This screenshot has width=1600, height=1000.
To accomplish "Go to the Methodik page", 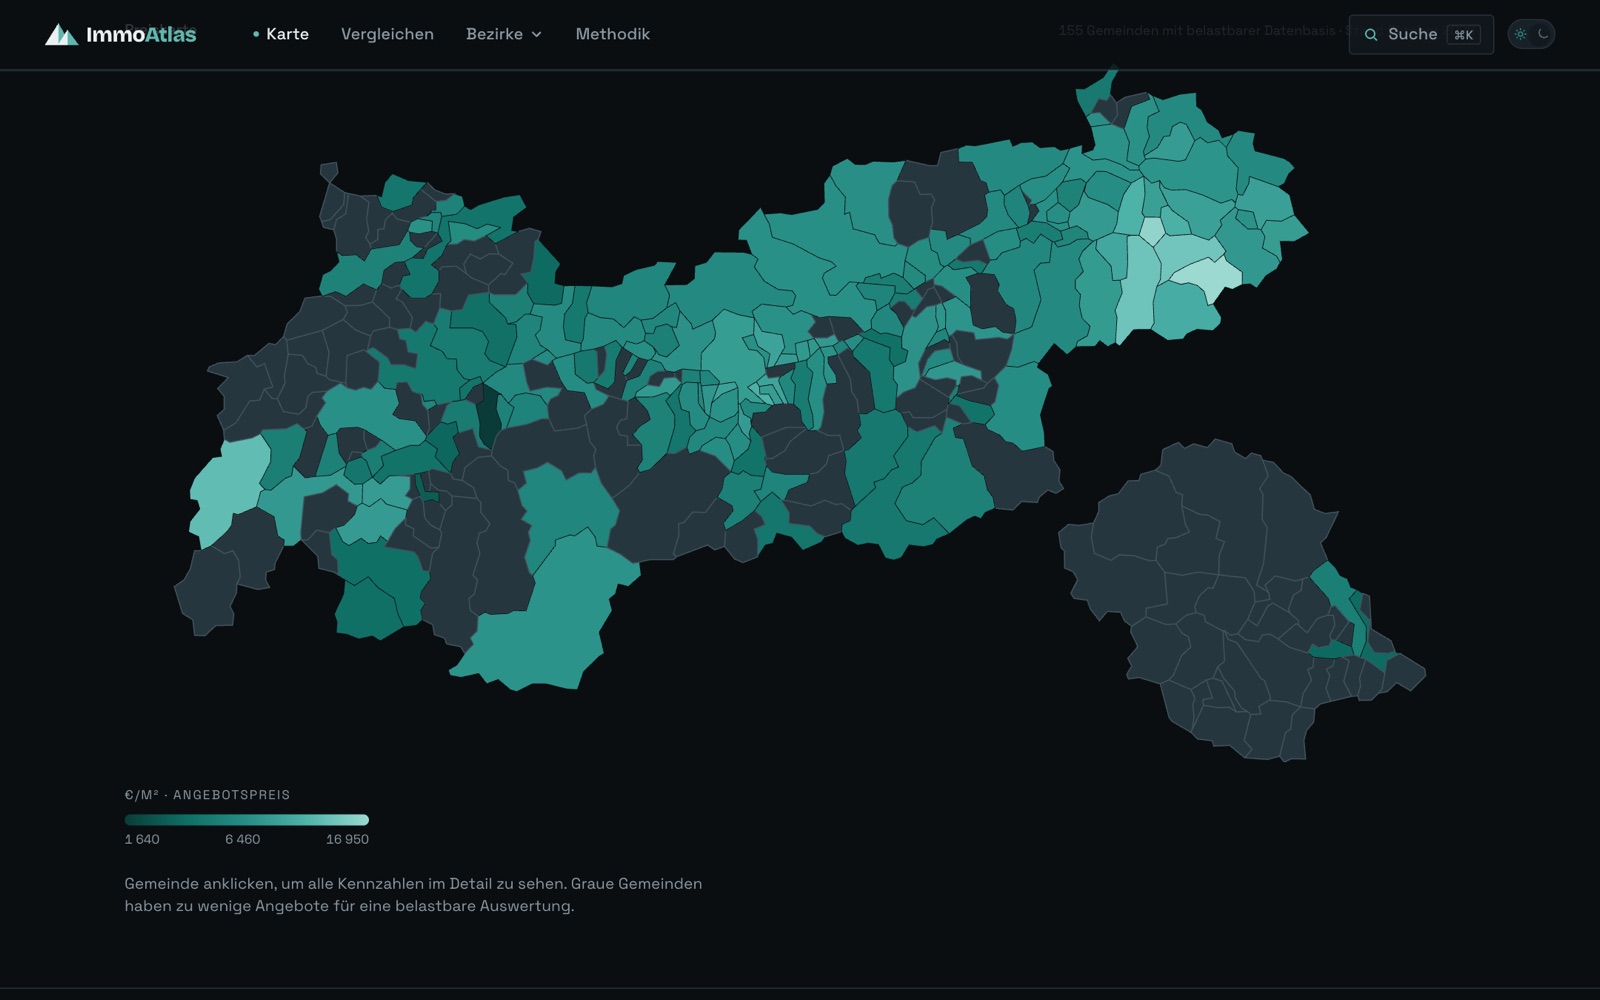I will (612, 34).
